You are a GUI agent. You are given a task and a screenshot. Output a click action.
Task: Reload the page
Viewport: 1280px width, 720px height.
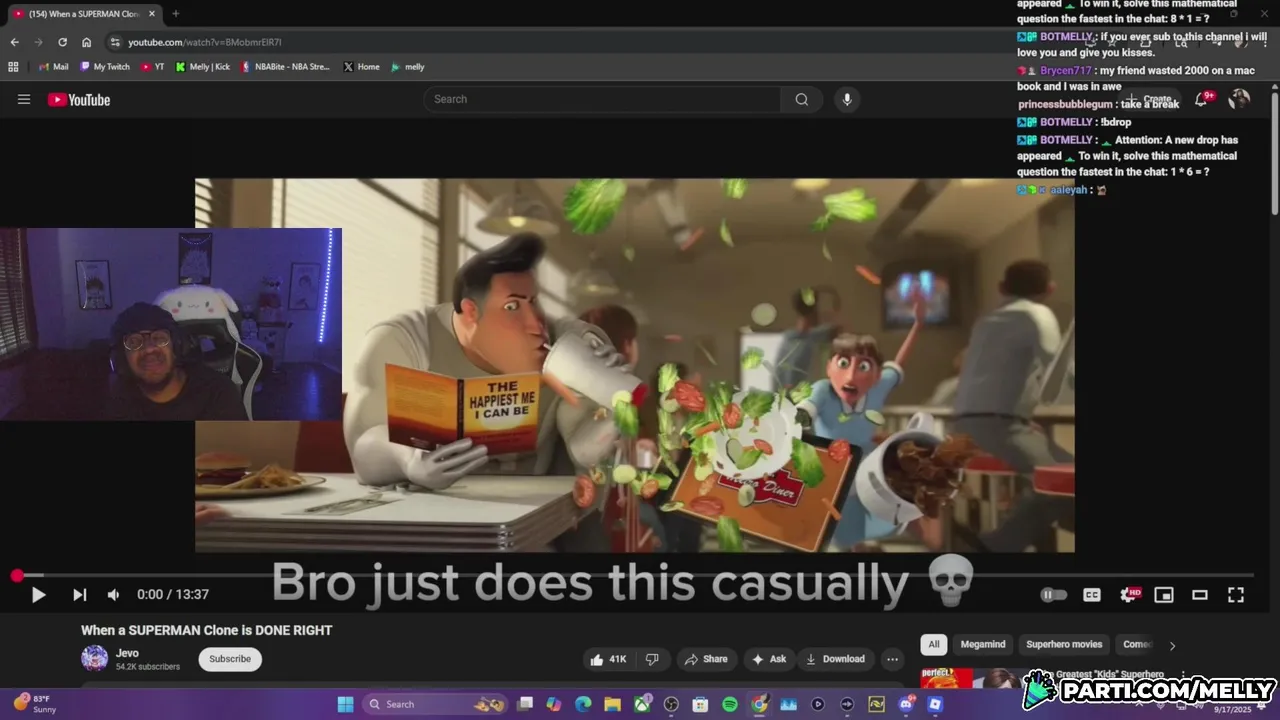click(x=62, y=42)
